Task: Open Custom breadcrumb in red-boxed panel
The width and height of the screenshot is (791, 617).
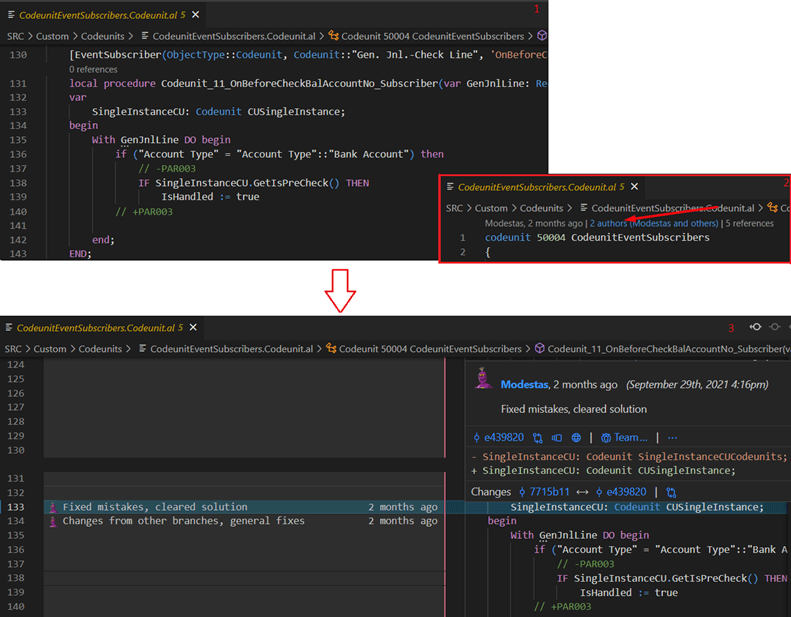Action: click(491, 208)
